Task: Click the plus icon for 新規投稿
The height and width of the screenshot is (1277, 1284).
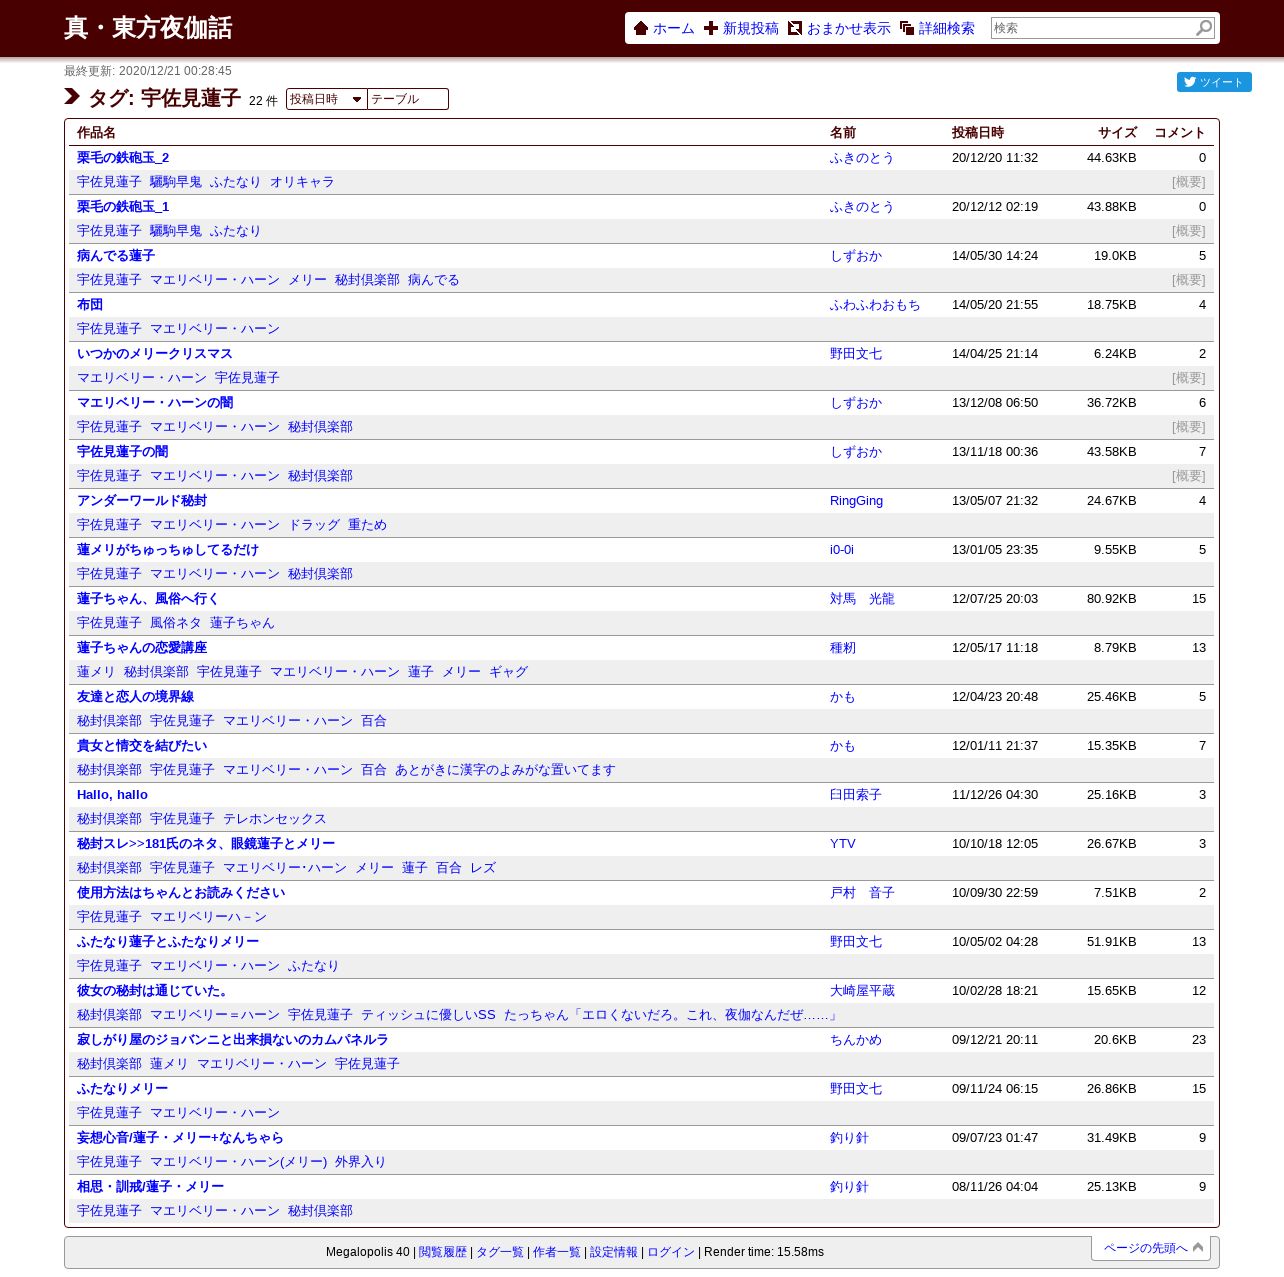Action: (x=711, y=28)
